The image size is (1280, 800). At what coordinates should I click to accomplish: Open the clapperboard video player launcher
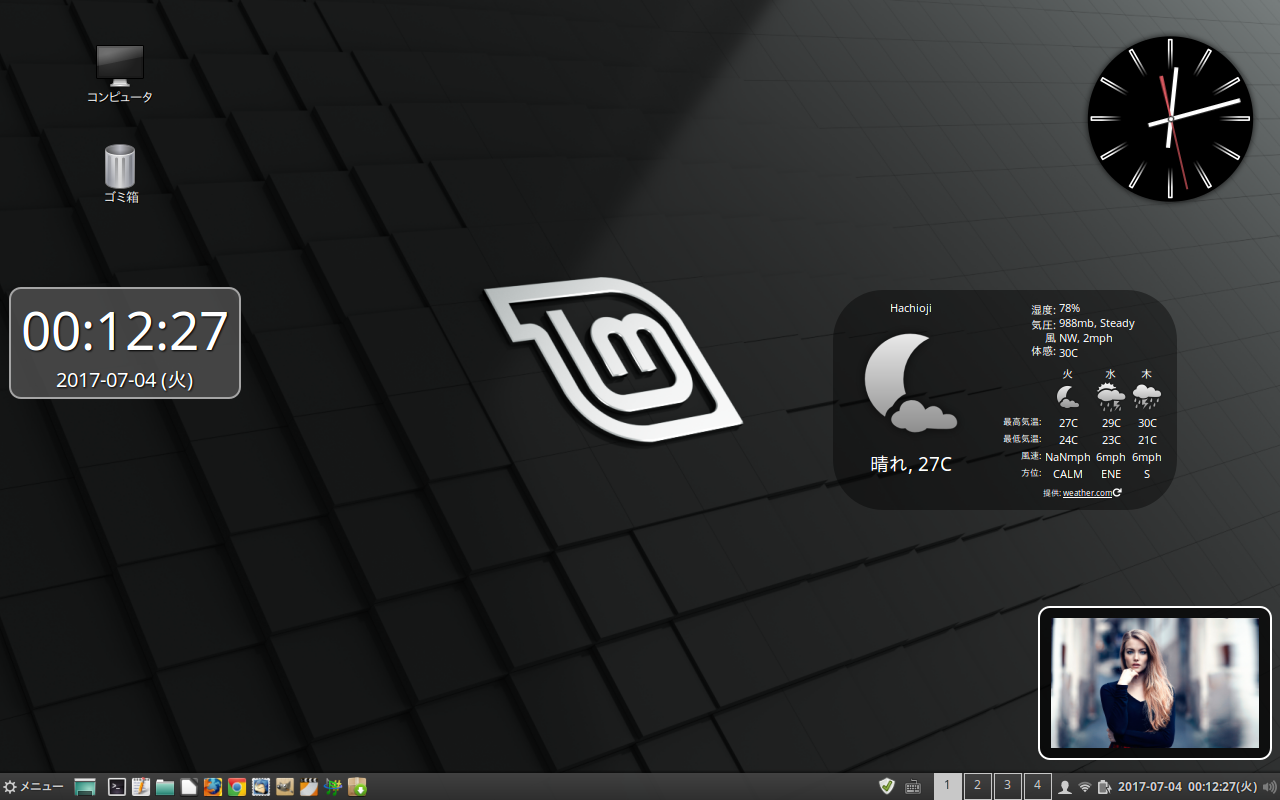(309, 787)
